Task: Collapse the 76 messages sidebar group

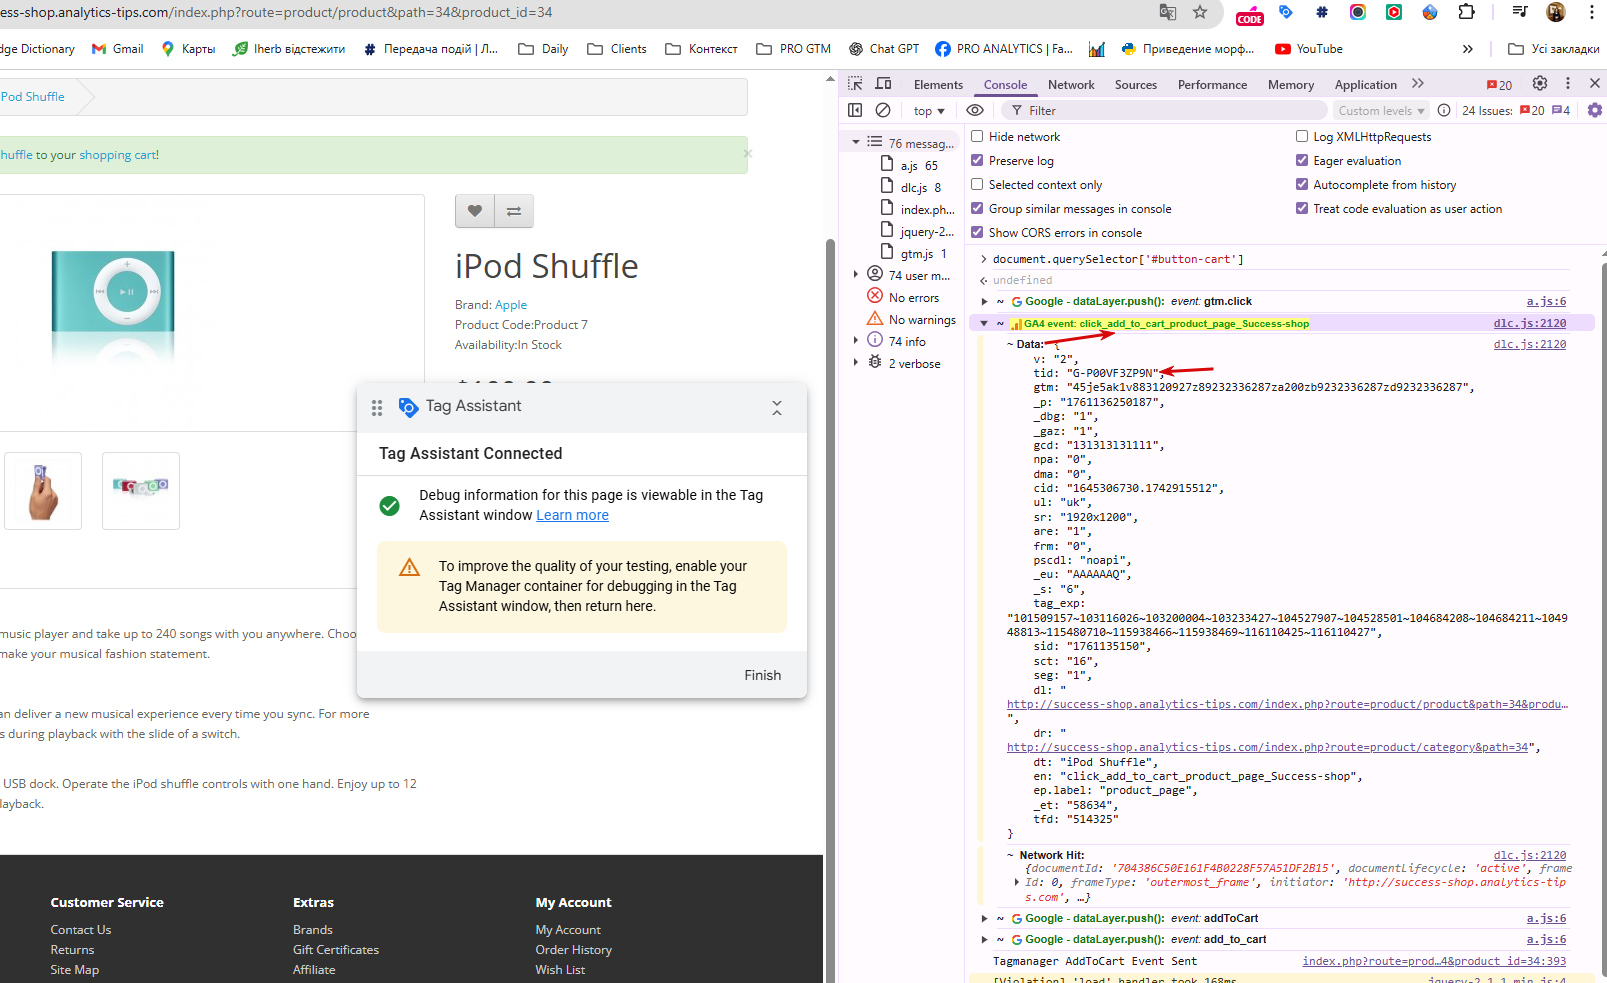Action: point(856,143)
